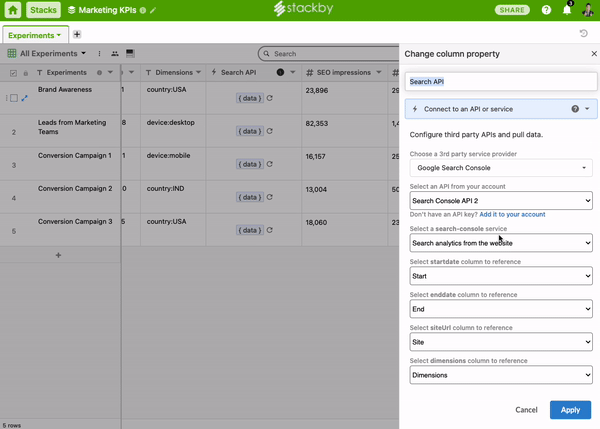Open the user profile avatar
Image resolution: width=600 pixels, height=429 pixels.
tap(587, 10)
